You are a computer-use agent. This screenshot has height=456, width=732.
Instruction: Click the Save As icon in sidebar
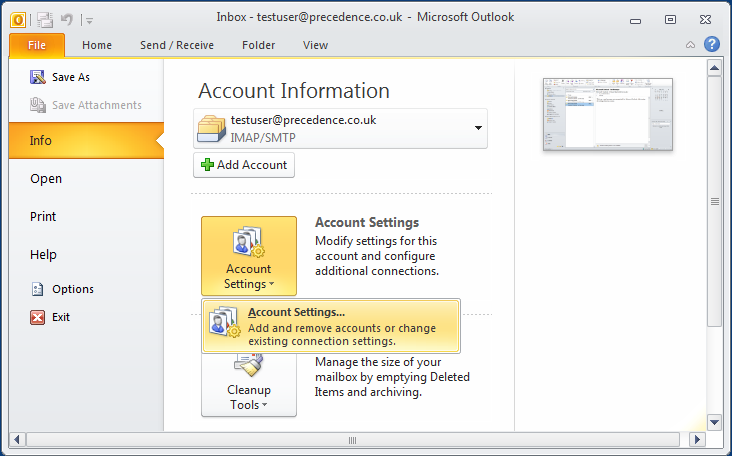38,77
